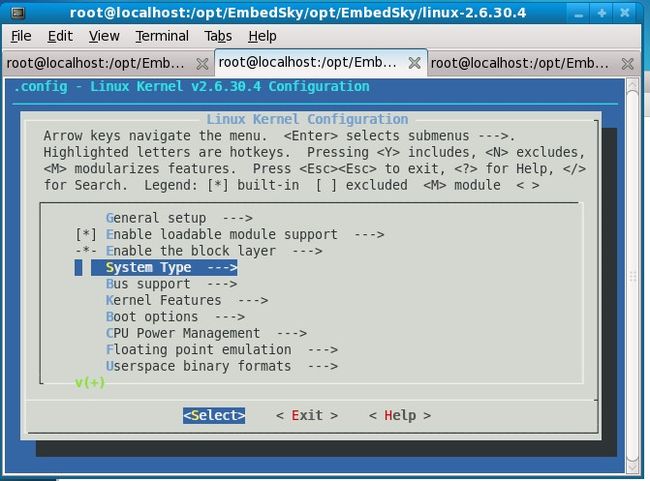Open Boot options submenu
Screen dimensions: 650x481
coord(175,317)
